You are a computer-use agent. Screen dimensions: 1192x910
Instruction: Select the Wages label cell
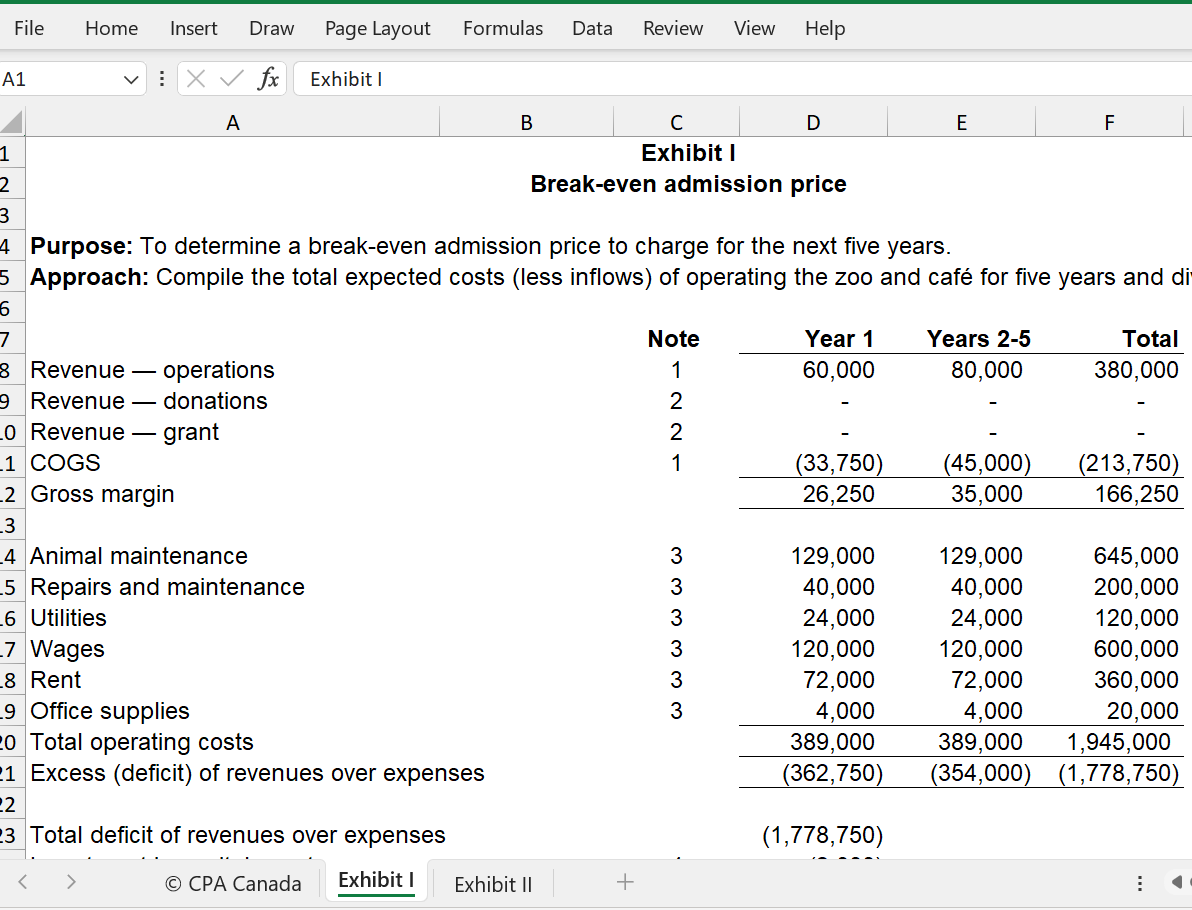pyautogui.click(x=67, y=649)
